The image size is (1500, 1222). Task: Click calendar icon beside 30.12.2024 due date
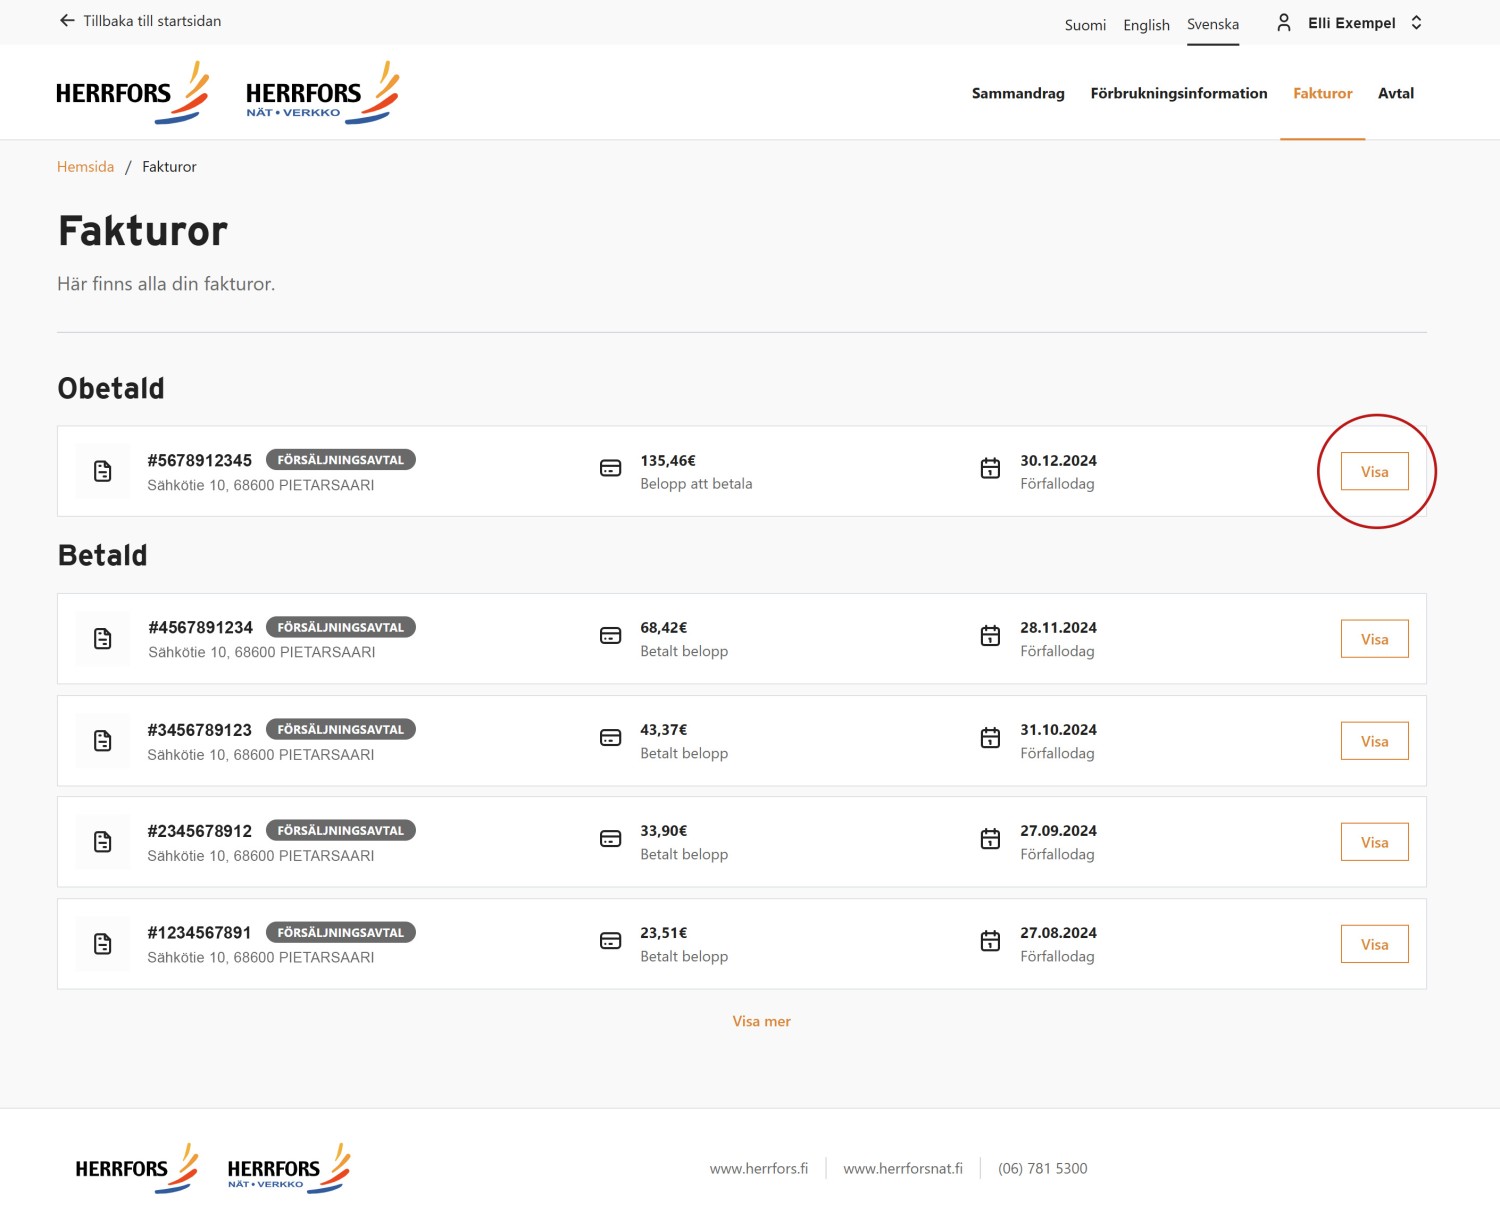pyautogui.click(x=990, y=468)
